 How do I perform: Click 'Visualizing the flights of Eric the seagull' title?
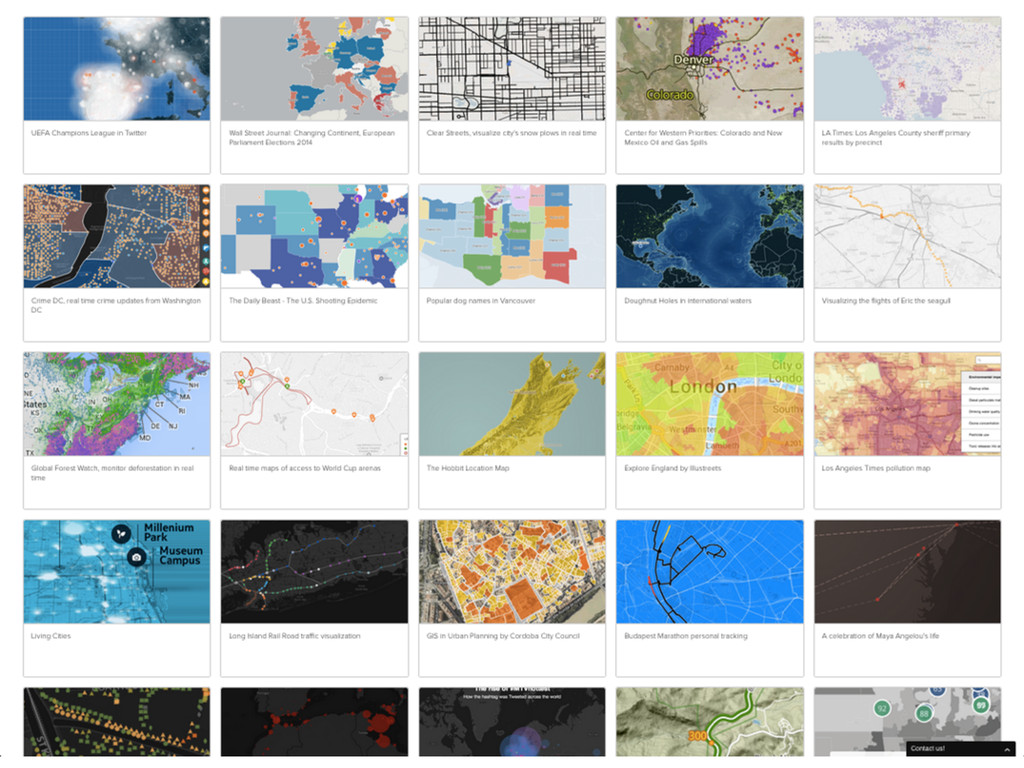point(886,301)
